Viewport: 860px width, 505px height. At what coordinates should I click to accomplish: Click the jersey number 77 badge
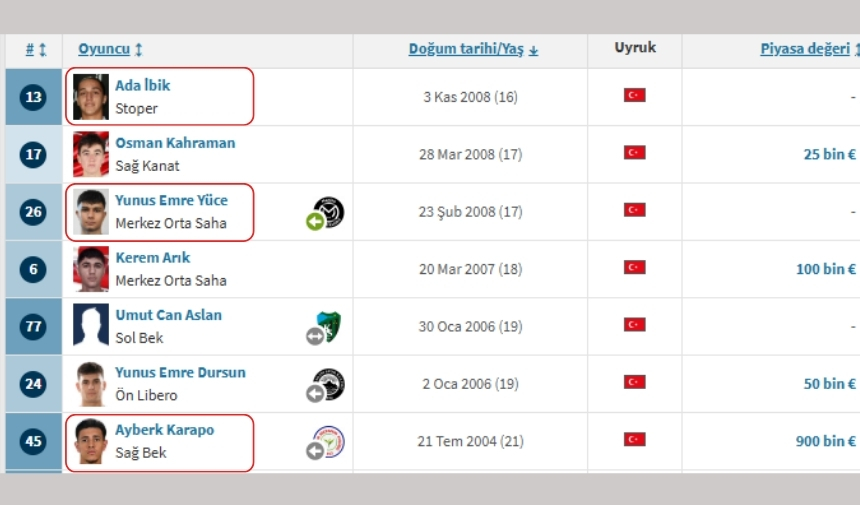(33, 326)
